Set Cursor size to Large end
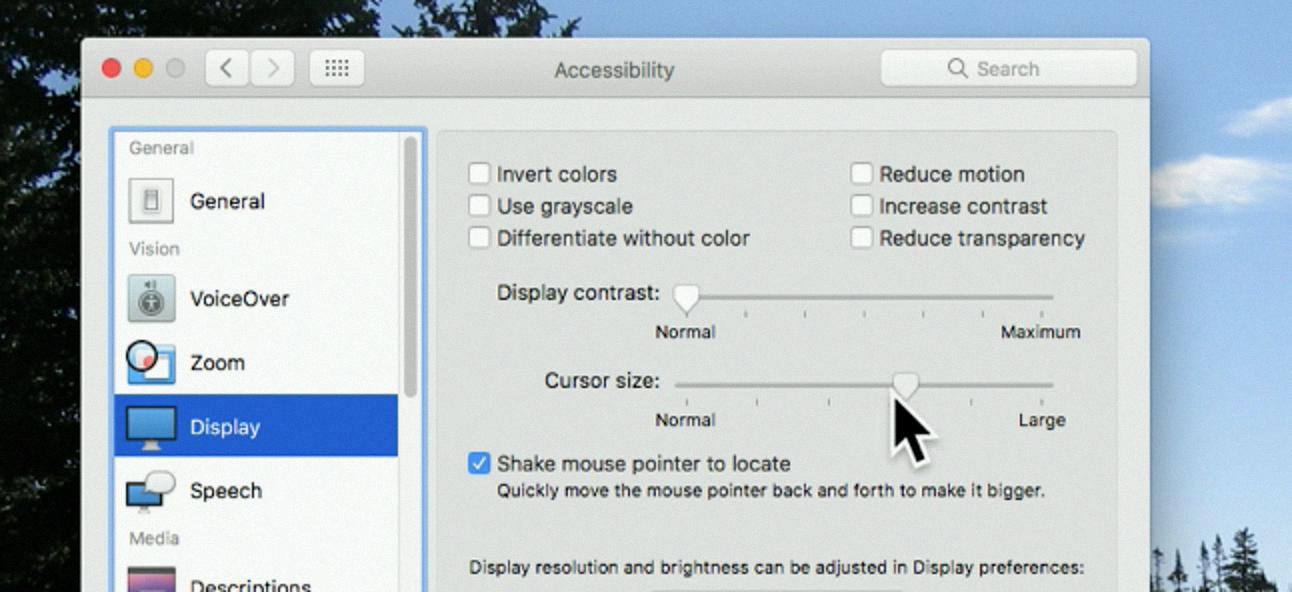The width and height of the screenshot is (1292, 592). coord(1043,384)
